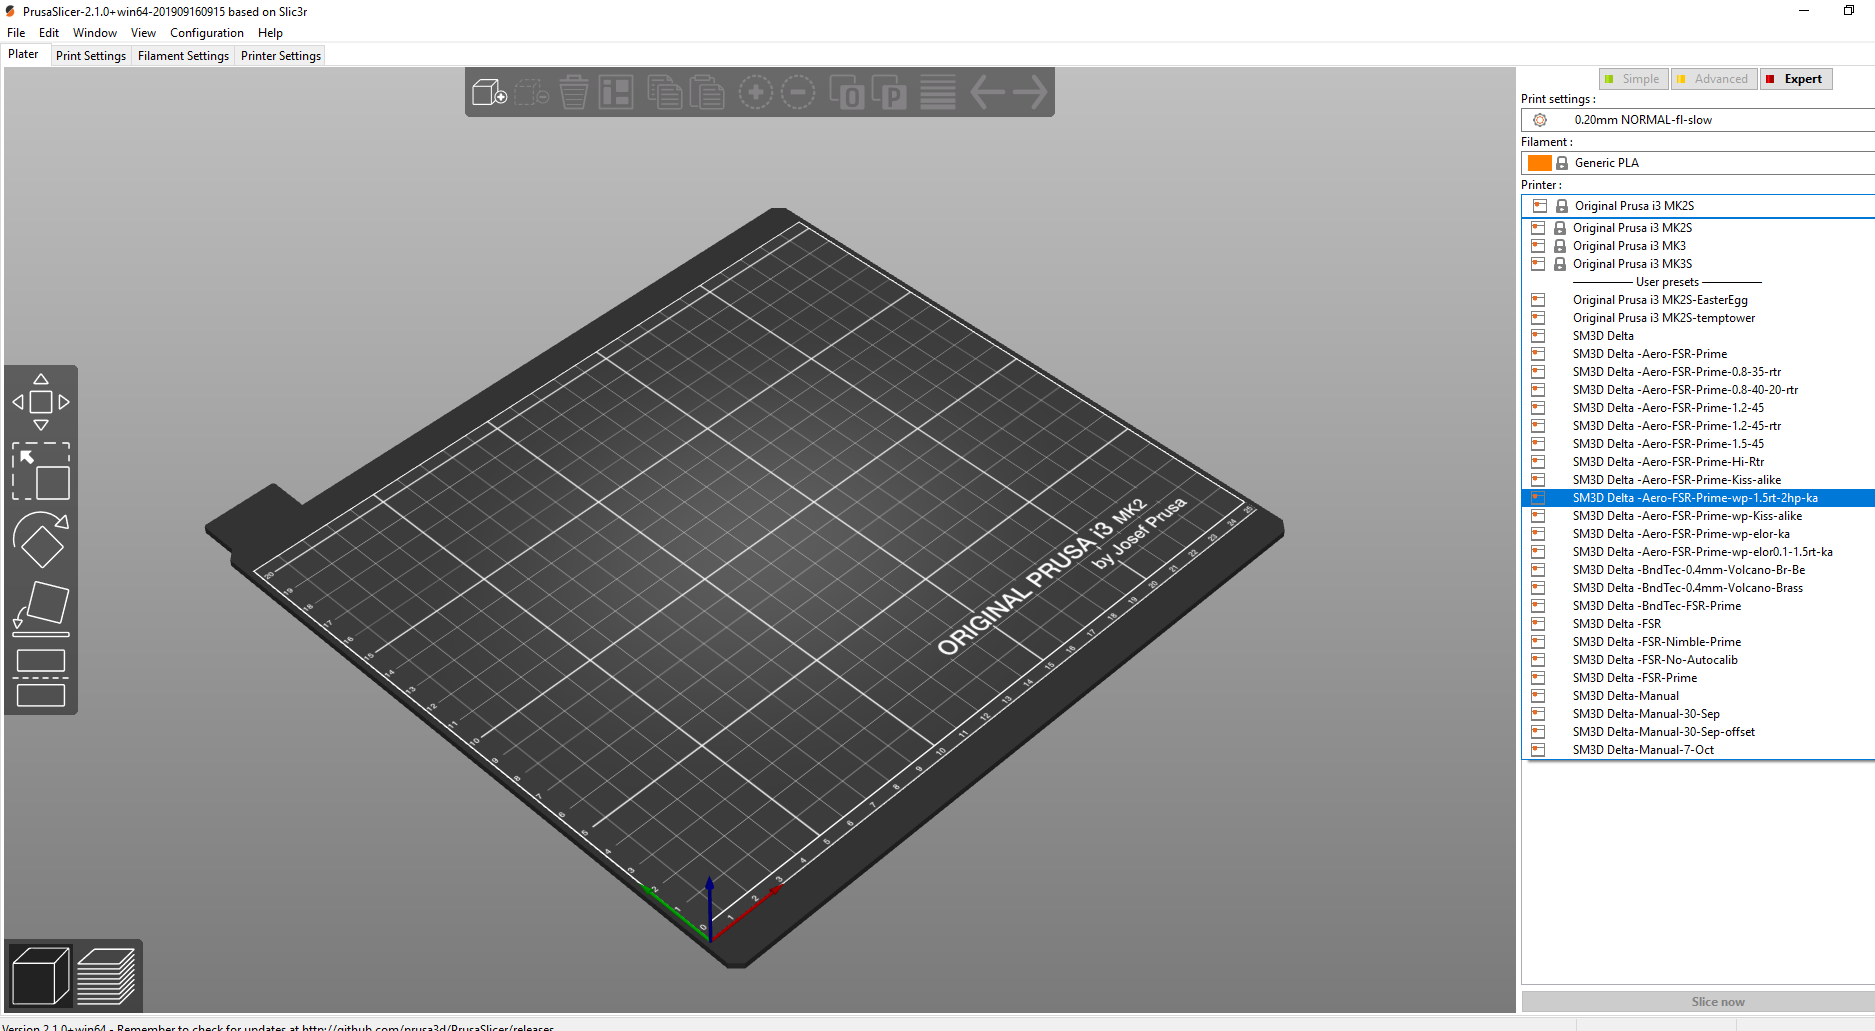Click the Arrange objects icon

(615, 93)
